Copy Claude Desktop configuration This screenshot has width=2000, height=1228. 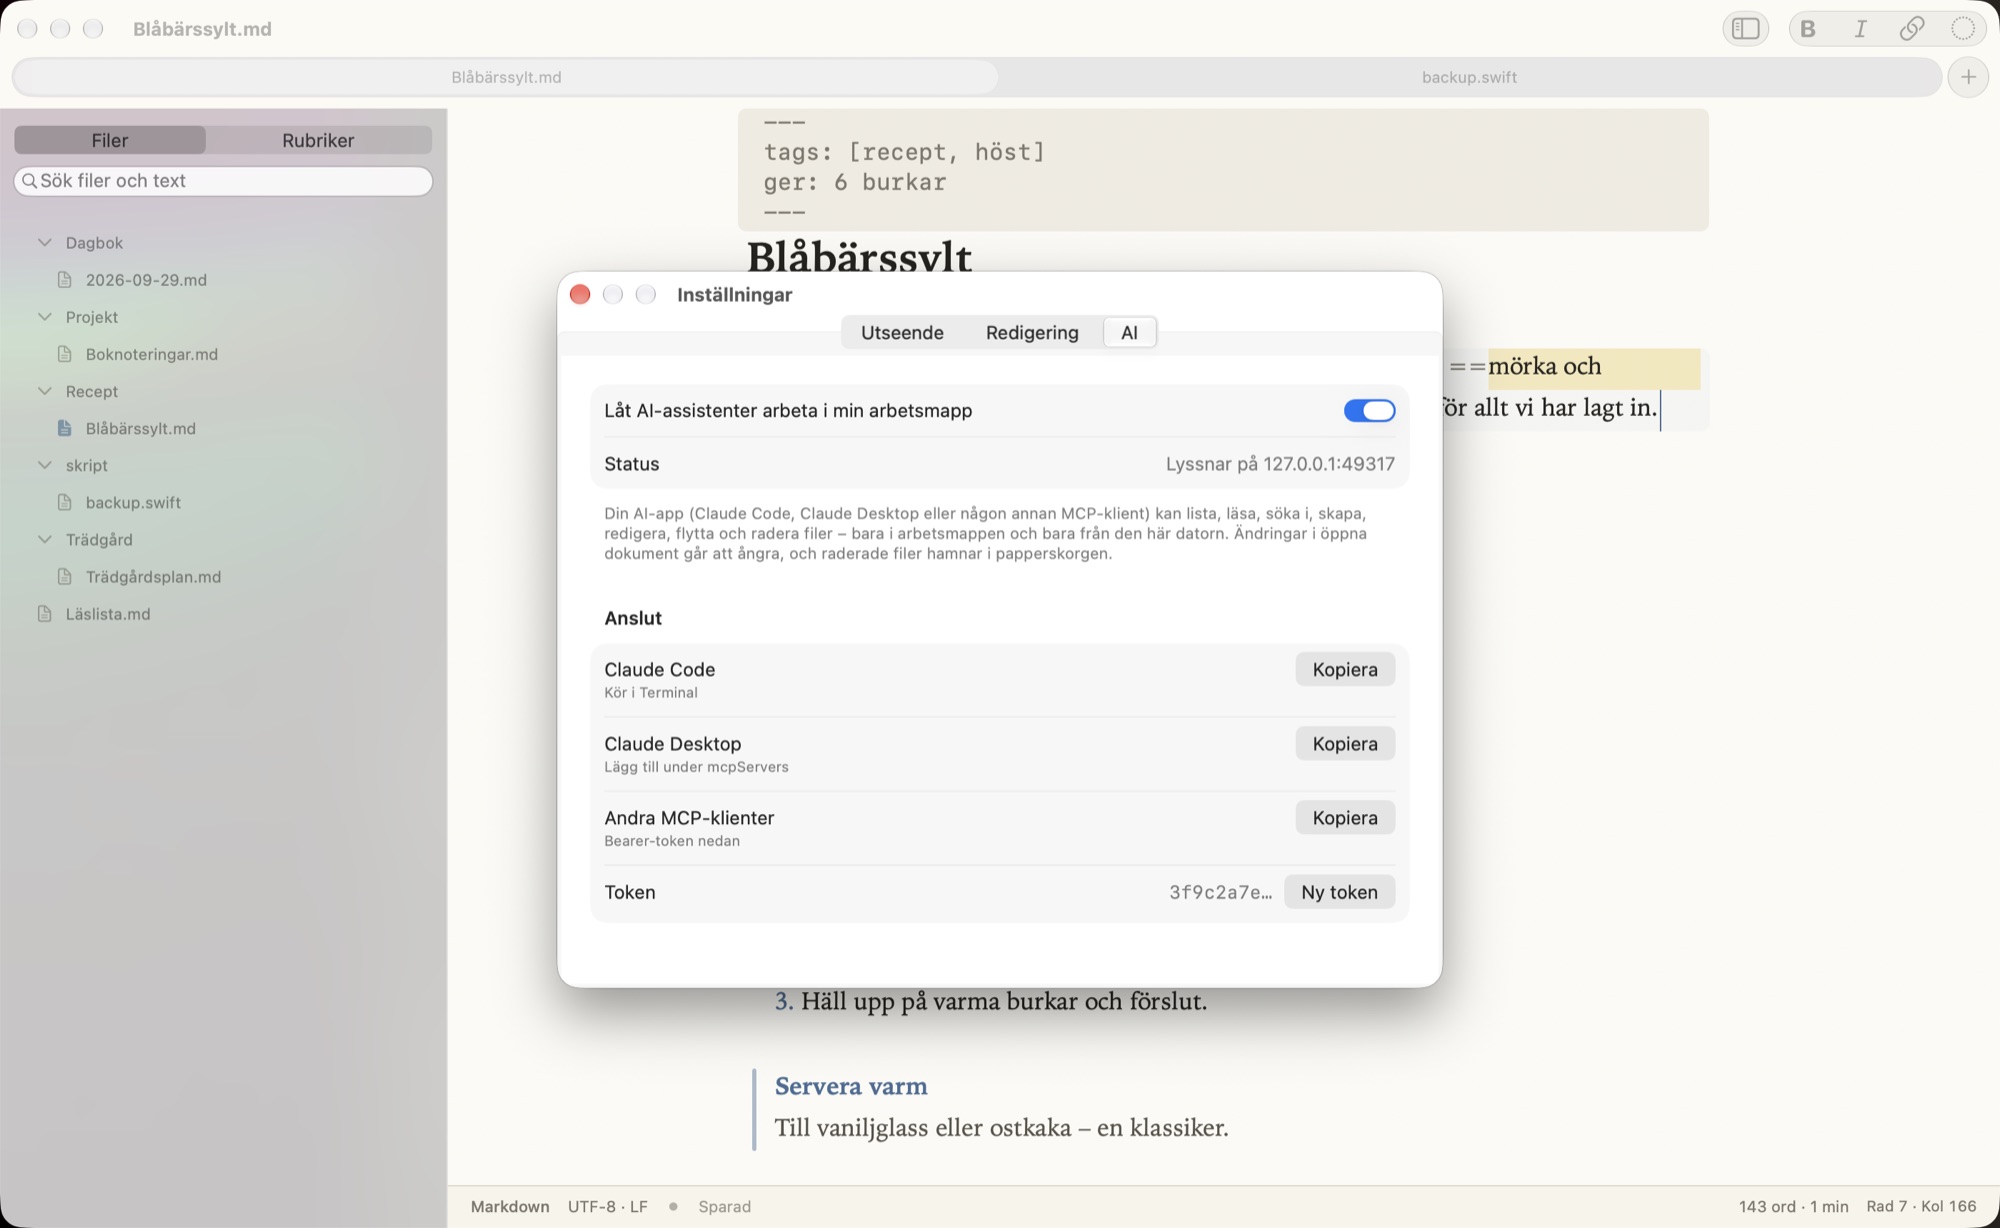[1345, 744]
